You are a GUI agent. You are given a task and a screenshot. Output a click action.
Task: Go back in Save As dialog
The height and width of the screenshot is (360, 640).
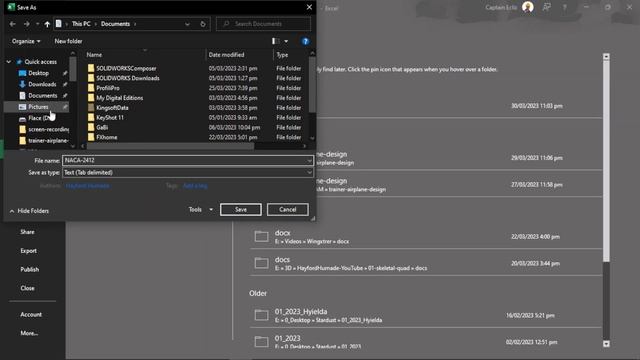tap(13, 24)
